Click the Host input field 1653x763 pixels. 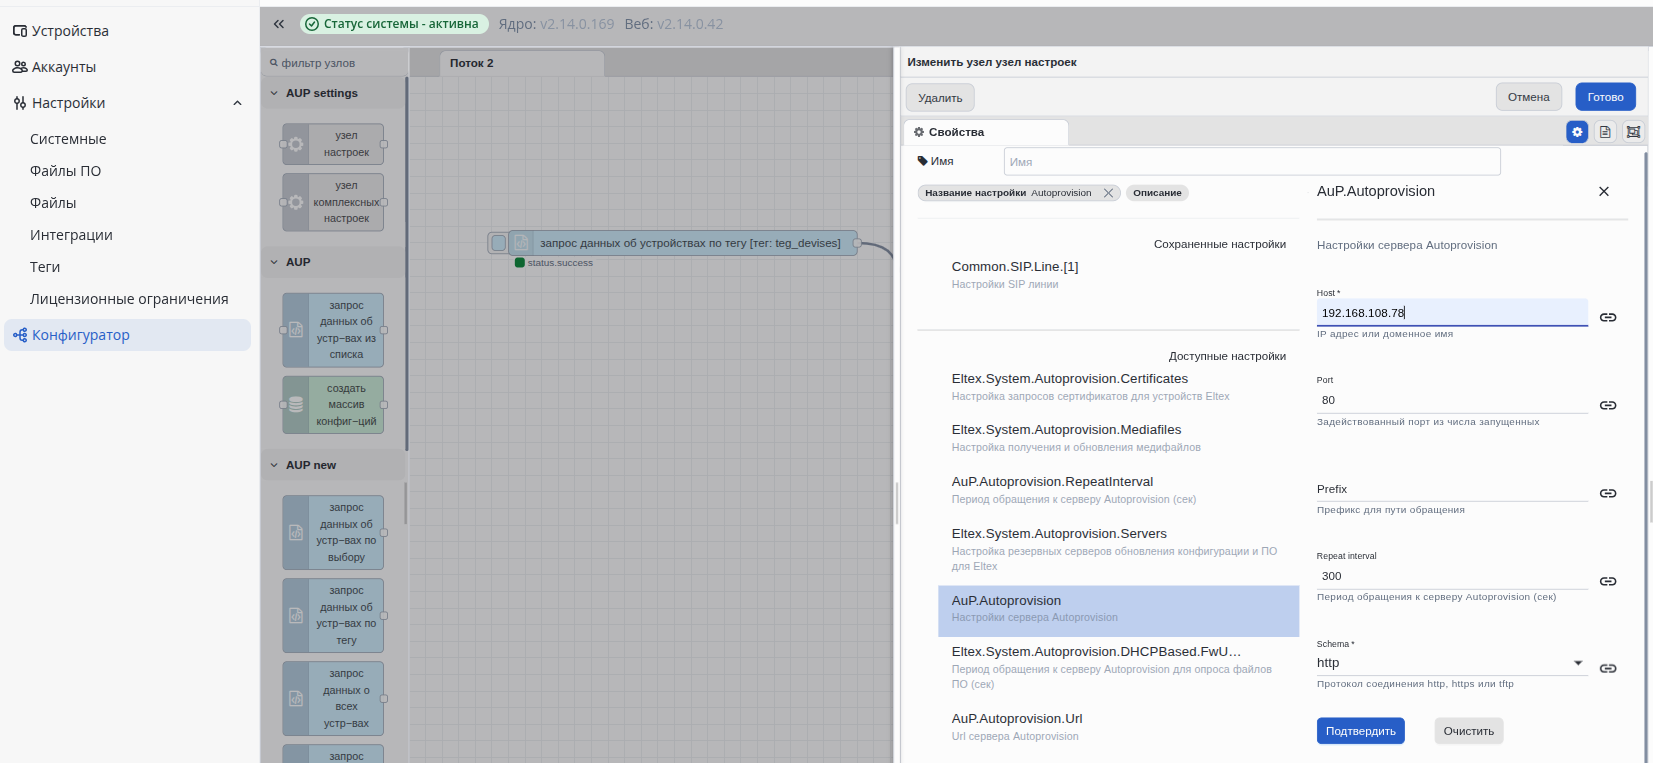1452,313
